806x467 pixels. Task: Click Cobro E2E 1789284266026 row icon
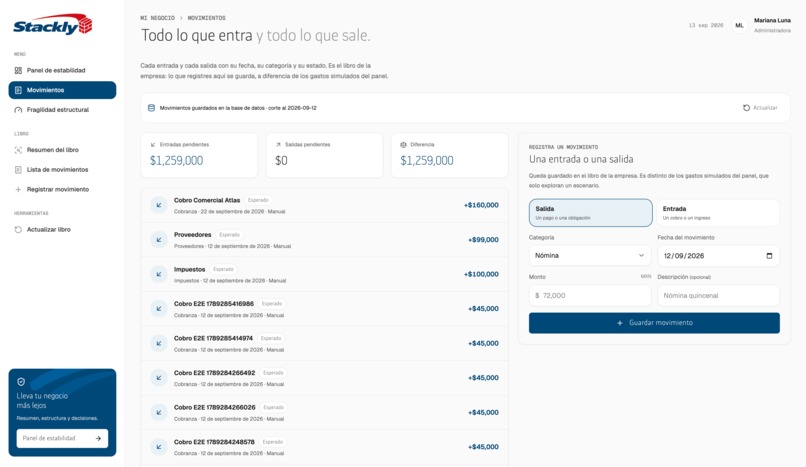(x=159, y=412)
